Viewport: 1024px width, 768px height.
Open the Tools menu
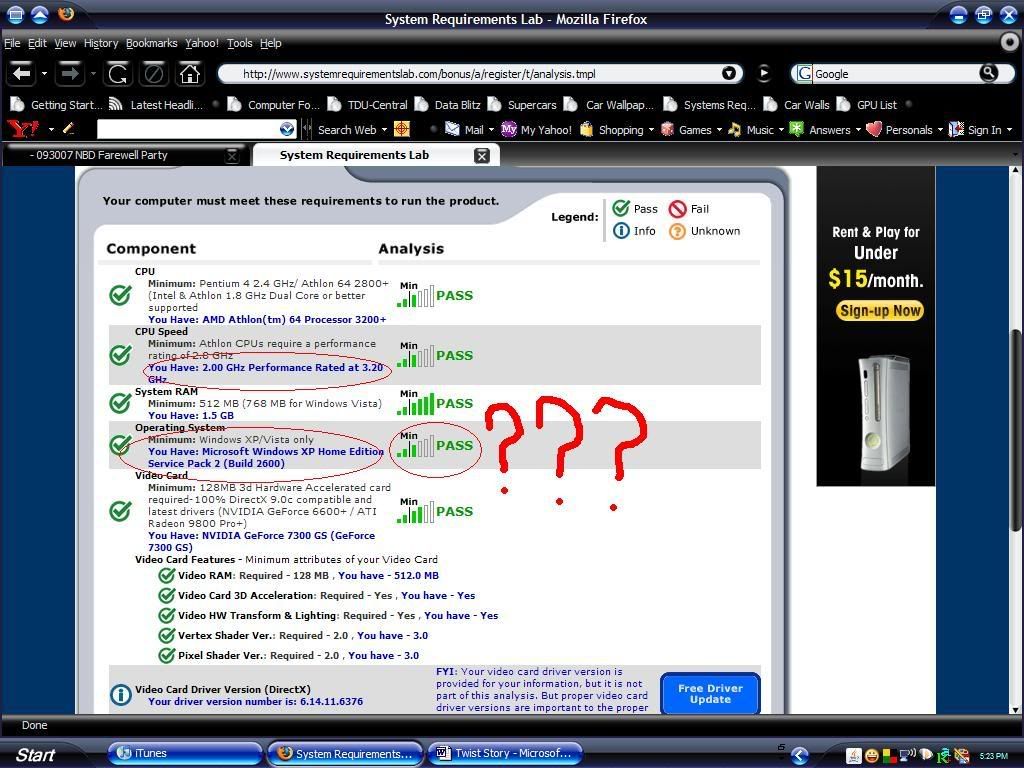pos(239,43)
